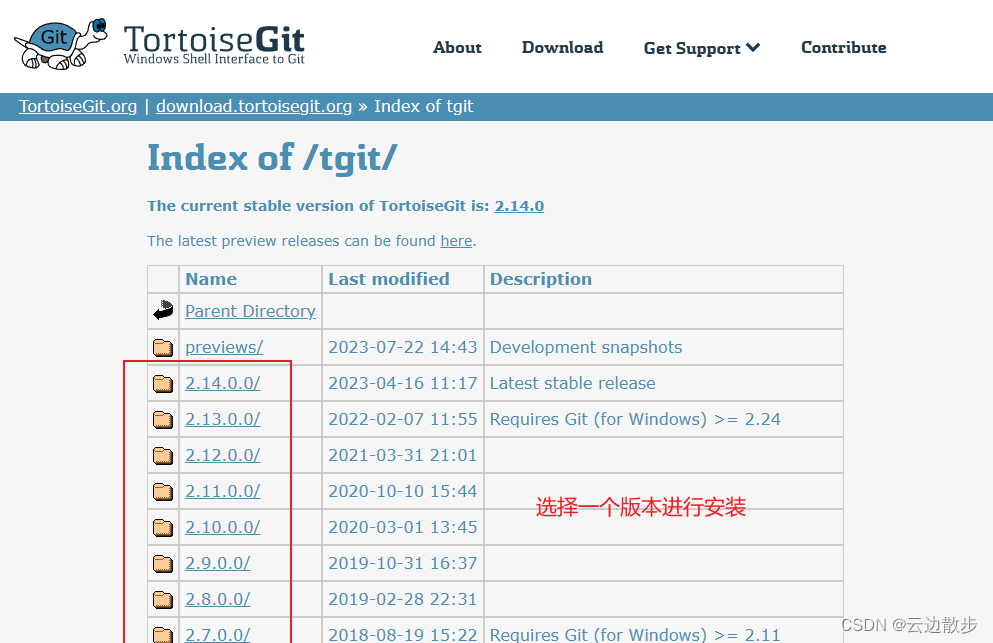
Task: Click the folder icon beside 2.8.0.0/
Action: pos(163,599)
